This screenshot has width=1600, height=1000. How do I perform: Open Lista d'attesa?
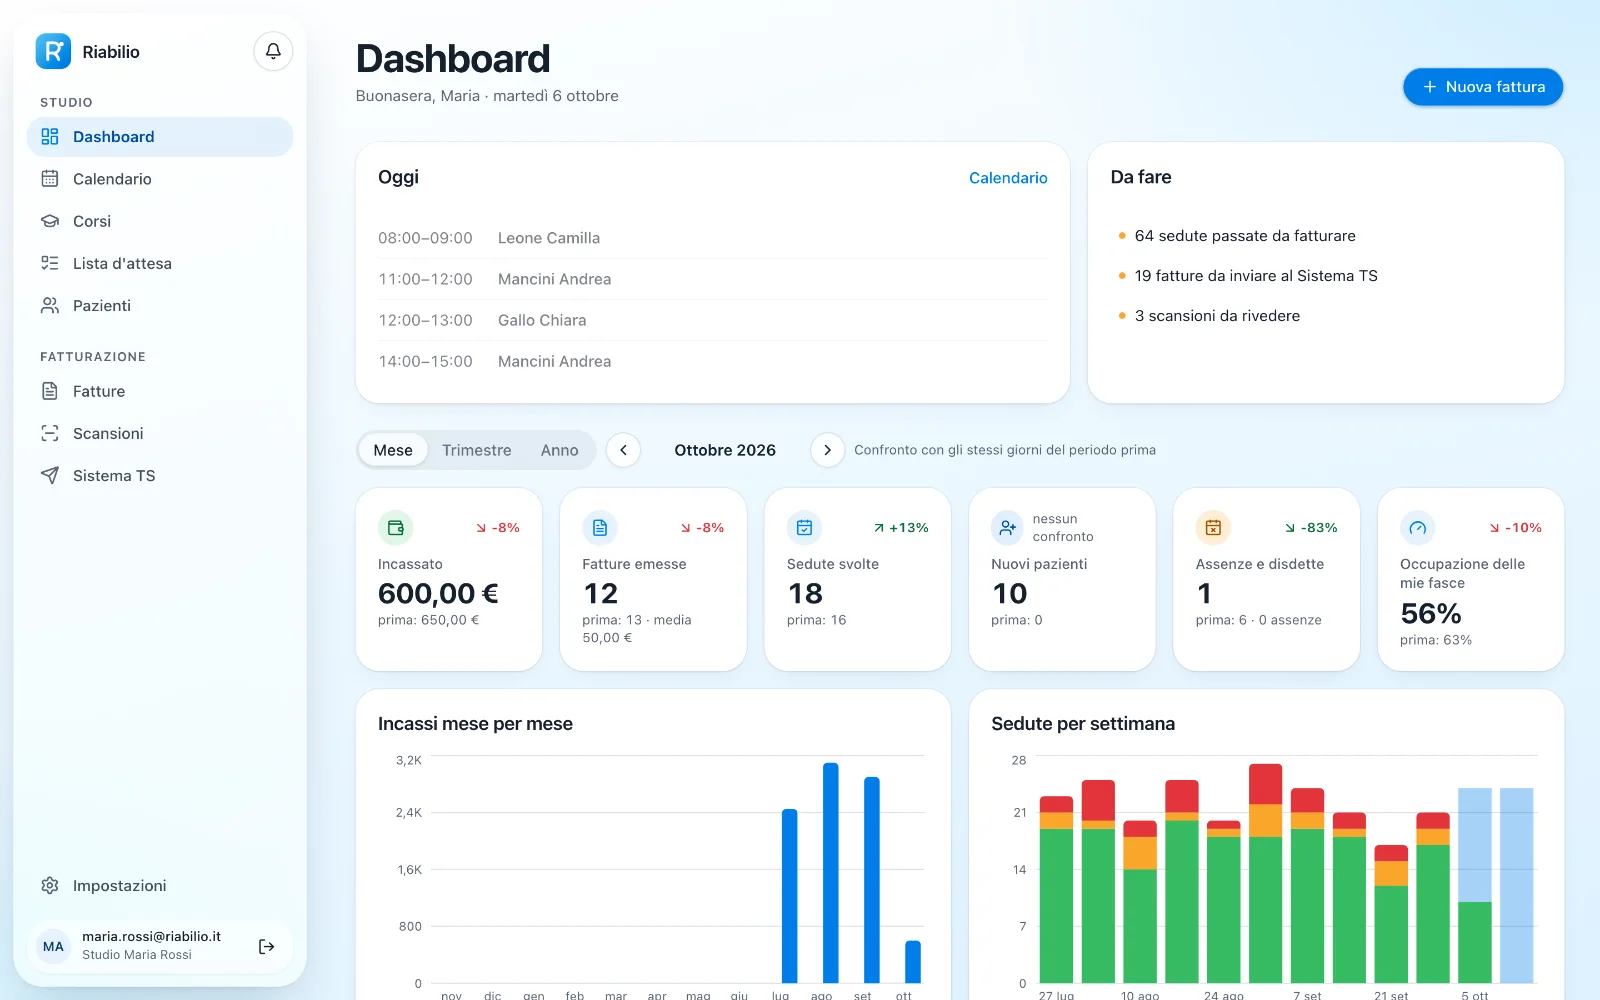tap(160, 263)
